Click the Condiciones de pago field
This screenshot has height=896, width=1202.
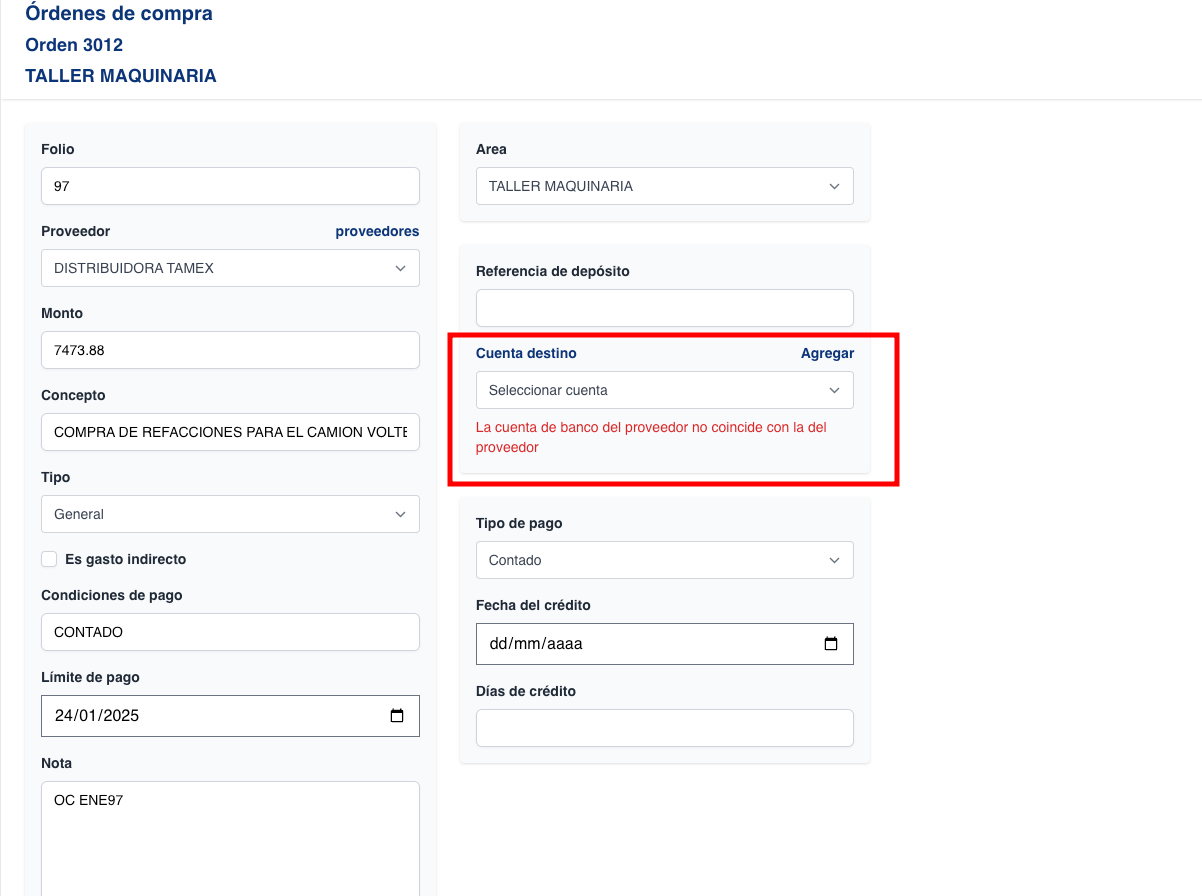tap(230, 632)
